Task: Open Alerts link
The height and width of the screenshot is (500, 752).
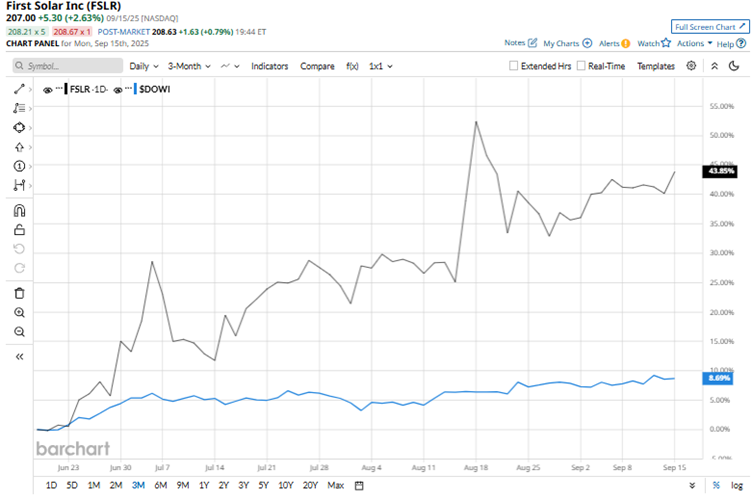Action: pos(614,43)
